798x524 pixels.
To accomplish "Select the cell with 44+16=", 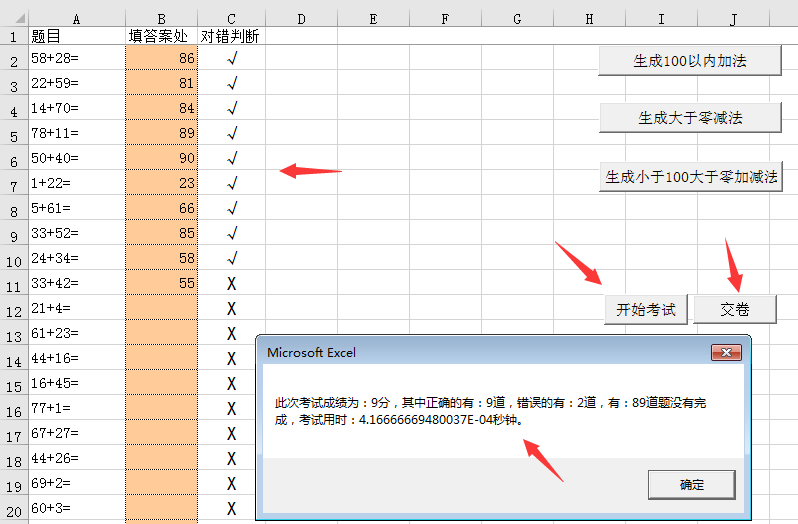I will pyautogui.click(x=77, y=358).
